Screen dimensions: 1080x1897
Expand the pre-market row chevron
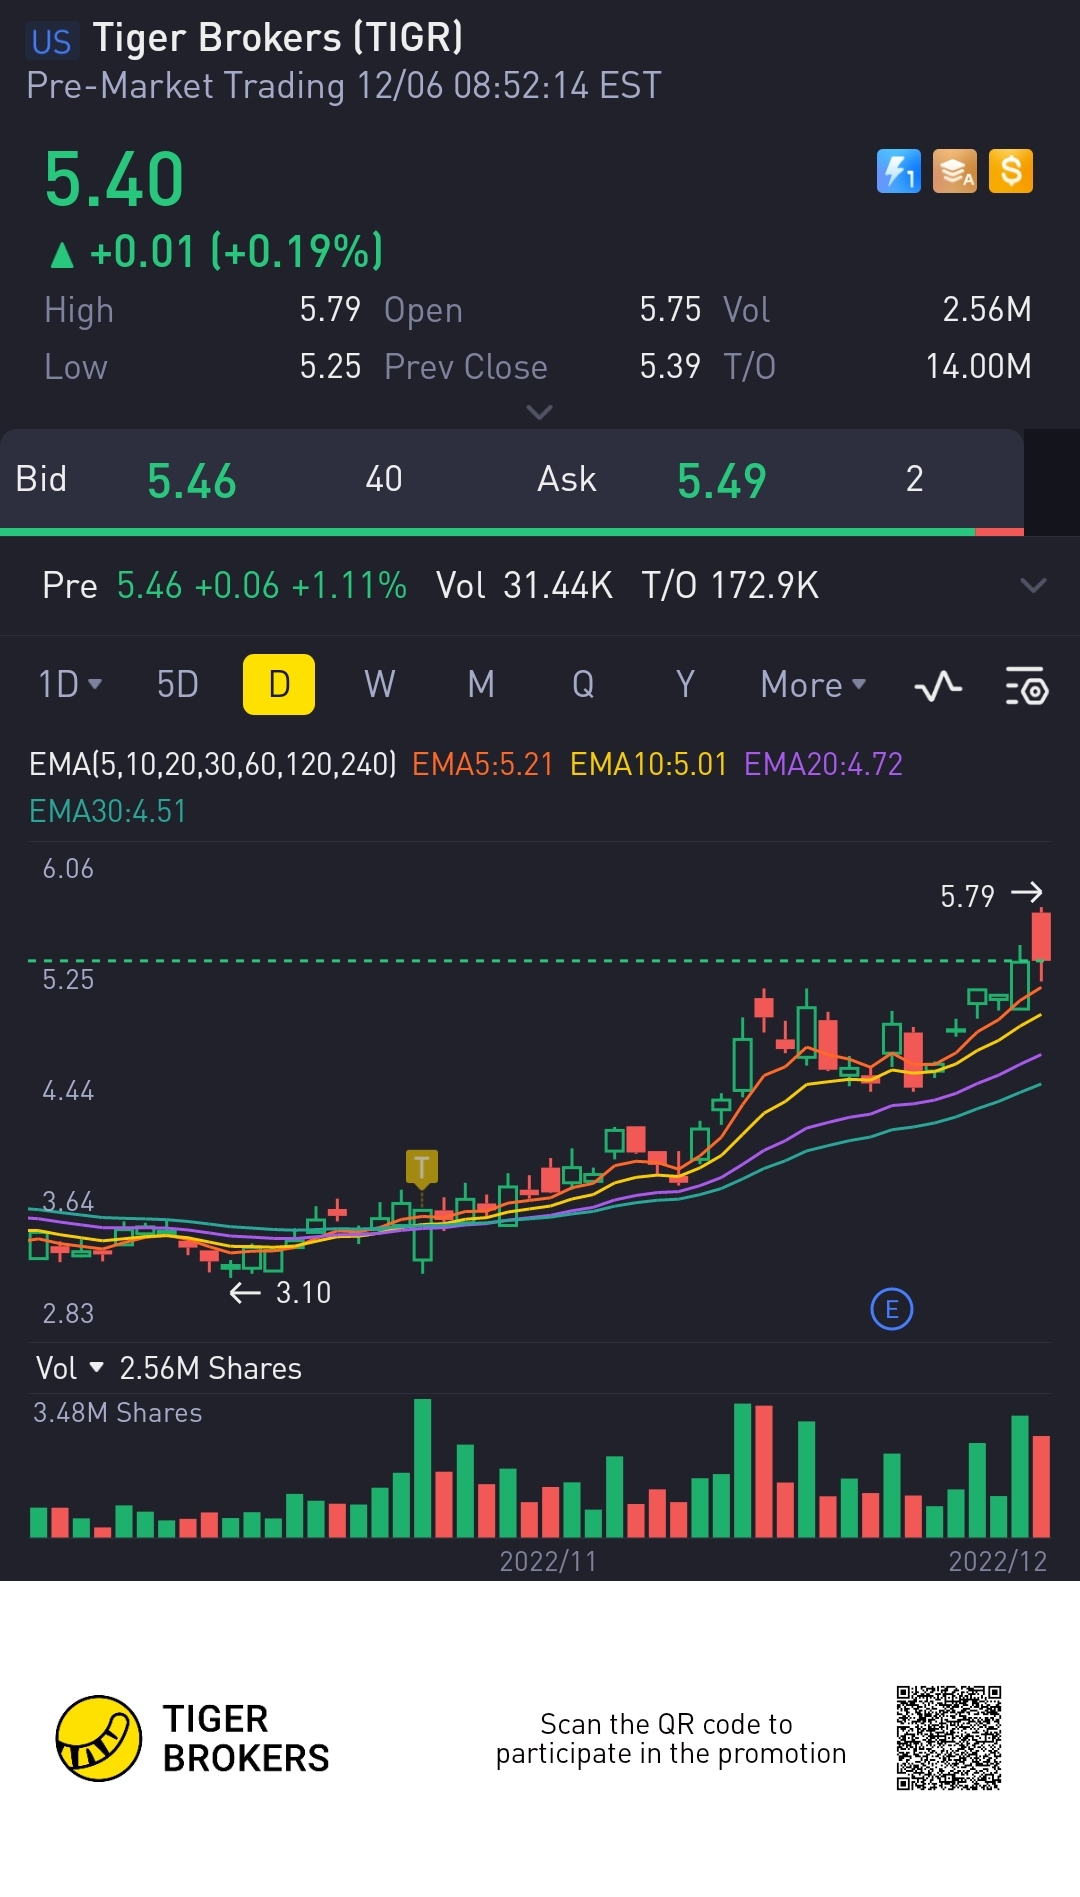pyautogui.click(x=1033, y=585)
